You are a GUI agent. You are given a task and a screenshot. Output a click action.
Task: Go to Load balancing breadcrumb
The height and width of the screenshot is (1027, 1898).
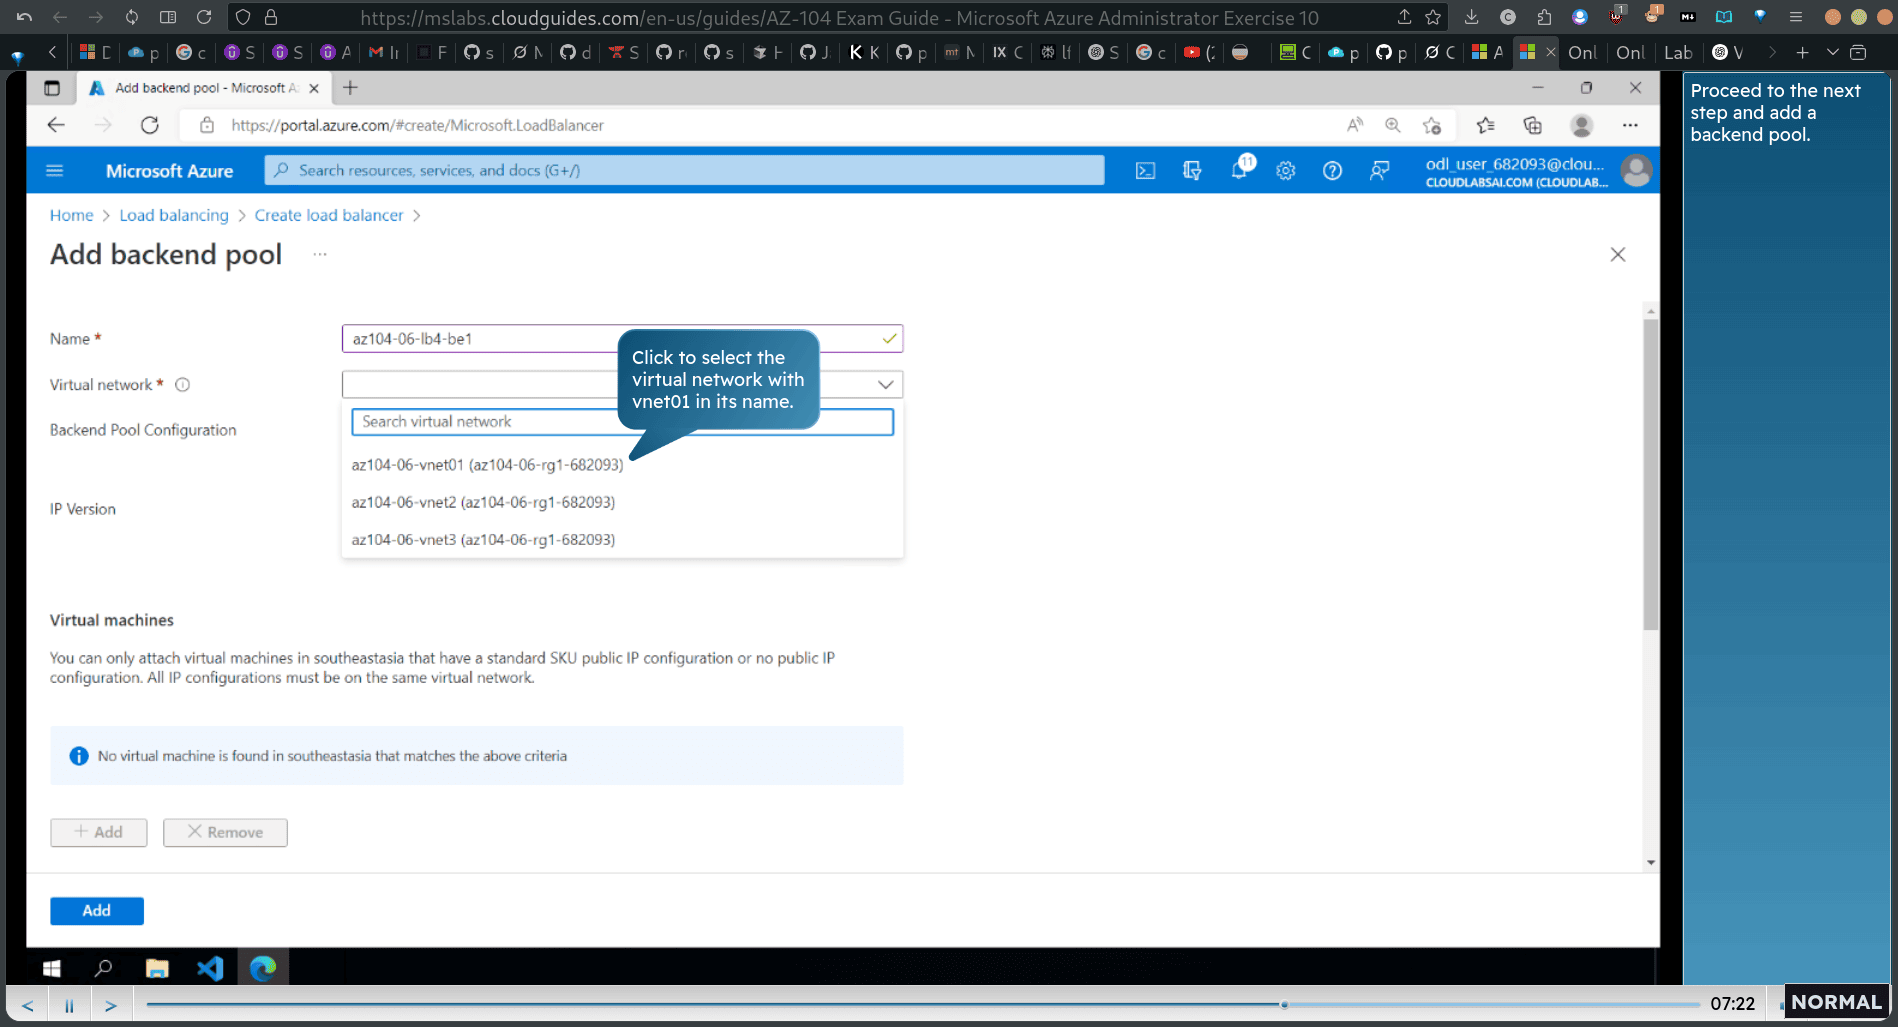174,215
